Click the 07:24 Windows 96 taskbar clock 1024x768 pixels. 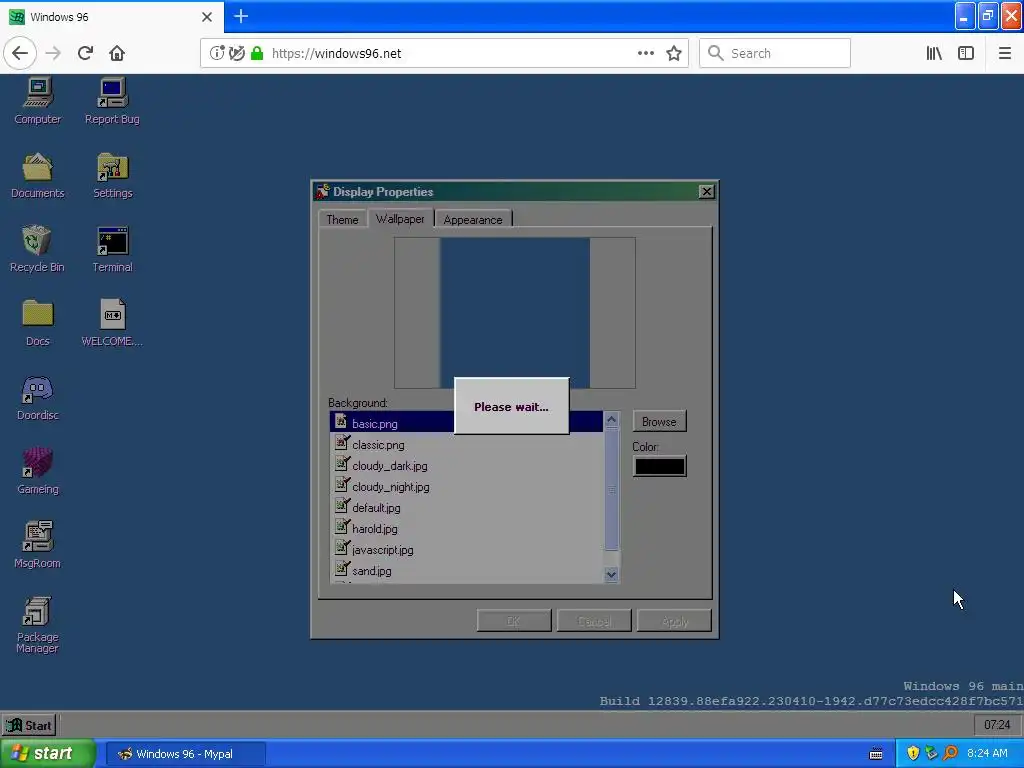(997, 725)
